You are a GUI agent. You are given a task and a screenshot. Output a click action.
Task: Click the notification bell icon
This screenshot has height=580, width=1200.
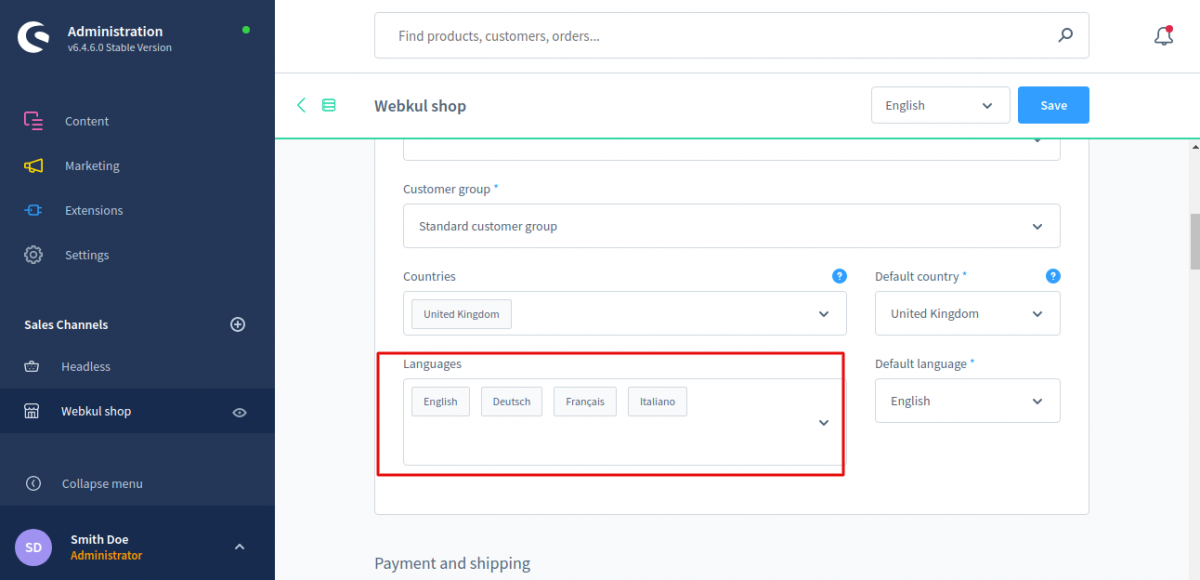pyautogui.click(x=1163, y=36)
